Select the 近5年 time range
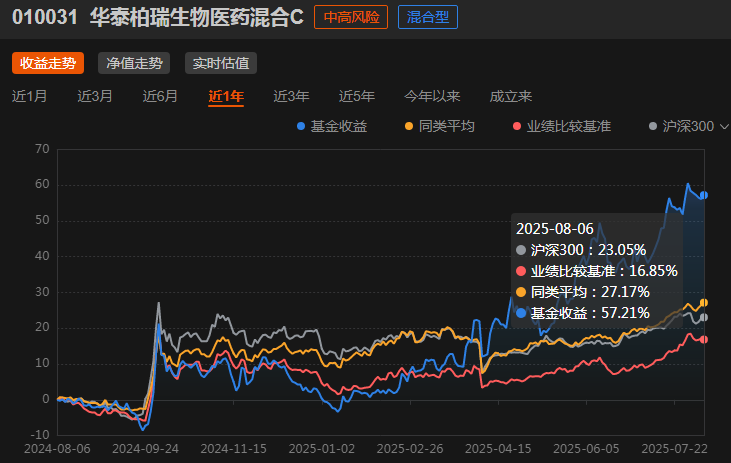 tap(357, 96)
